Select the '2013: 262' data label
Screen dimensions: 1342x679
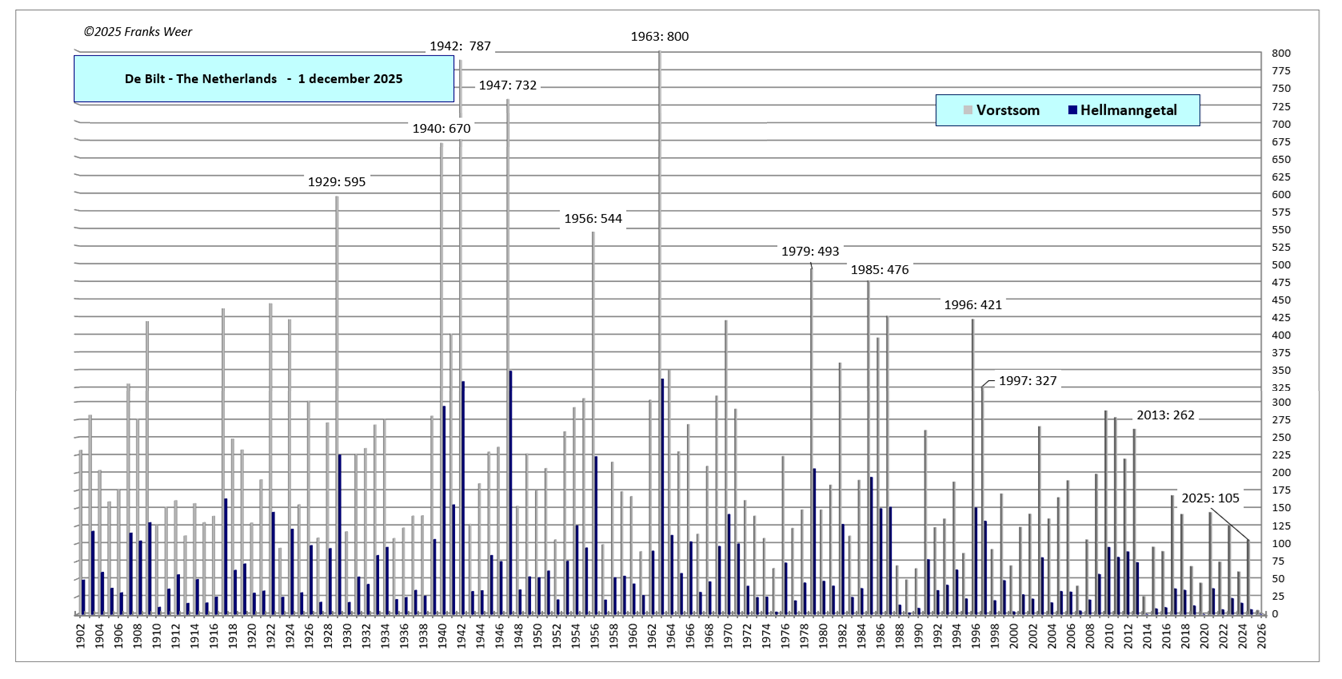tap(1165, 416)
